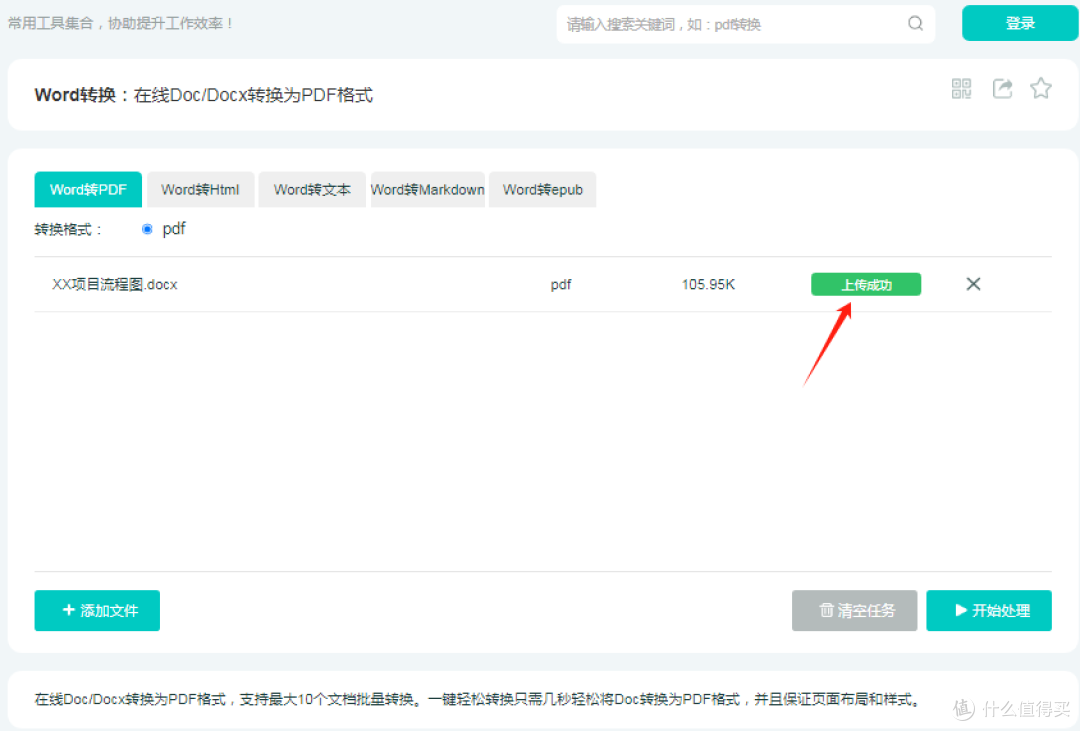This screenshot has height=731, width=1080.
Task: Click the share icon
Action: point(1002,88)
